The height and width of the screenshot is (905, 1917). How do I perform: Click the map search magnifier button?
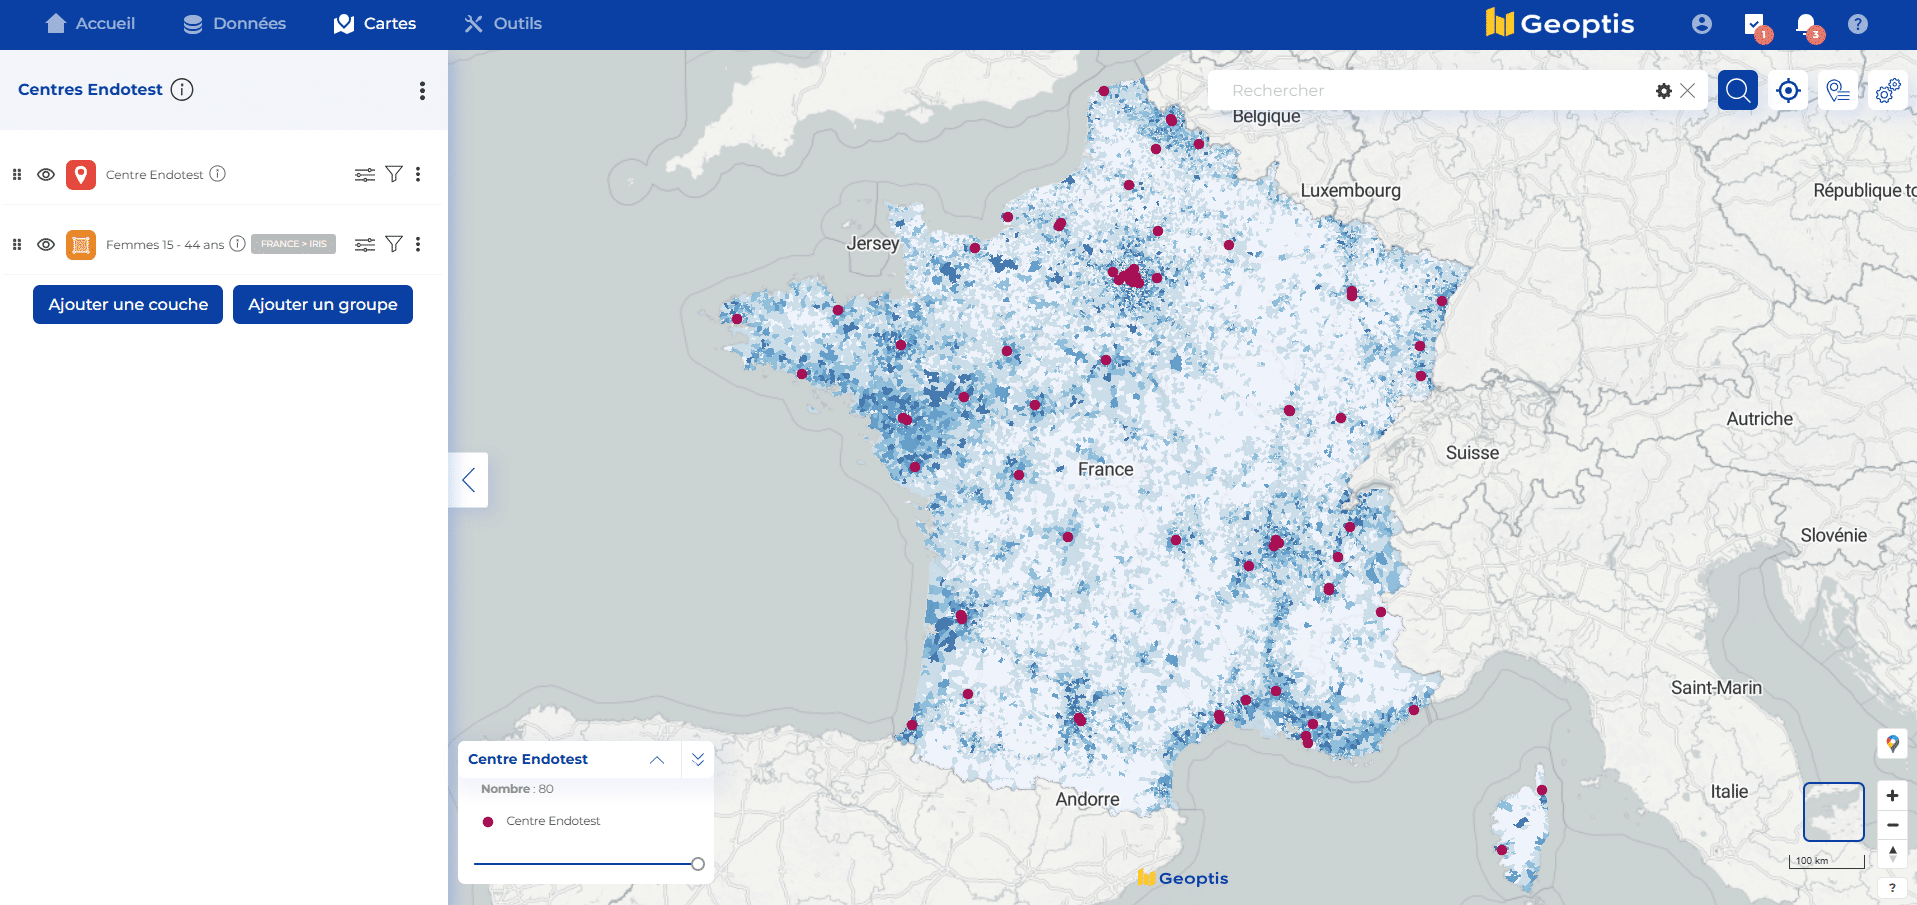[1737, 91]
